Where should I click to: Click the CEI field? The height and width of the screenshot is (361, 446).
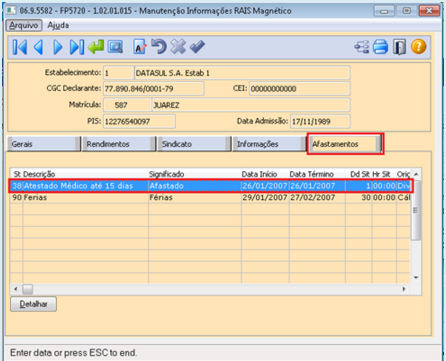coord(300,89)
